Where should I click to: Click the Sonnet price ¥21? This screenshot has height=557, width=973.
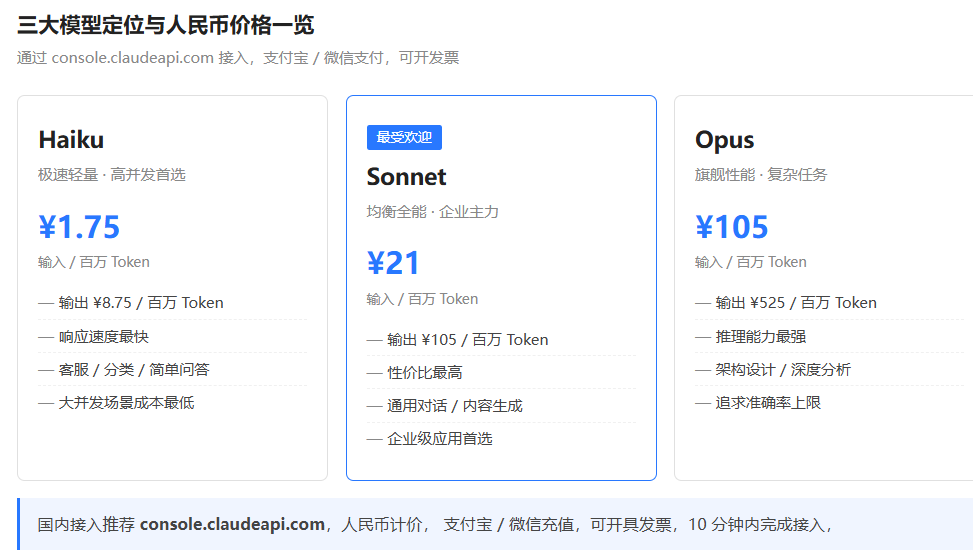pos(393,264)
